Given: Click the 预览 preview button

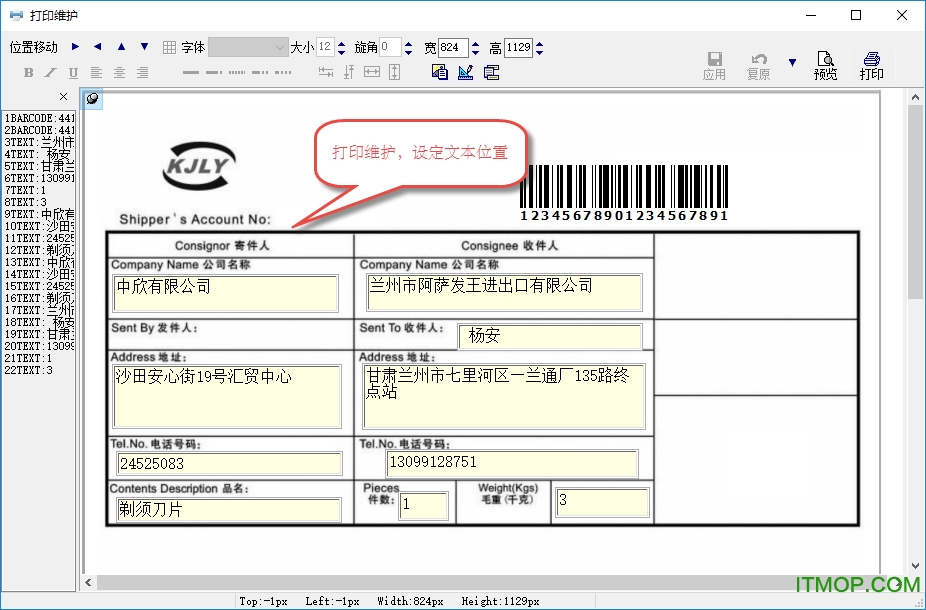Looking at the screenshot, I should [x=825, y=65].
